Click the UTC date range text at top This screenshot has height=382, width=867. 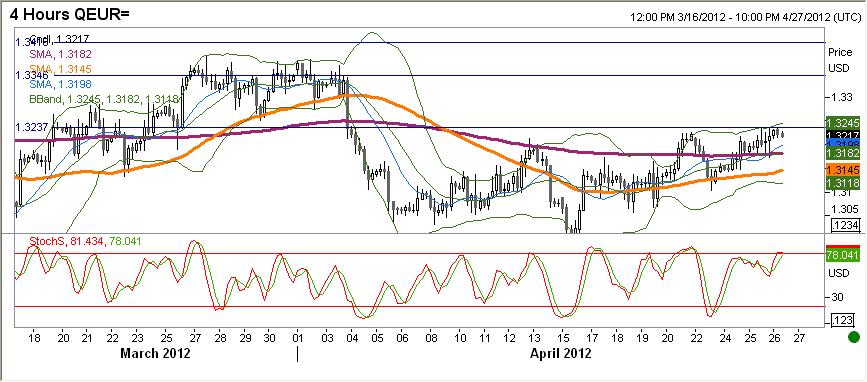pyautogui.click(x=745, y=17)
